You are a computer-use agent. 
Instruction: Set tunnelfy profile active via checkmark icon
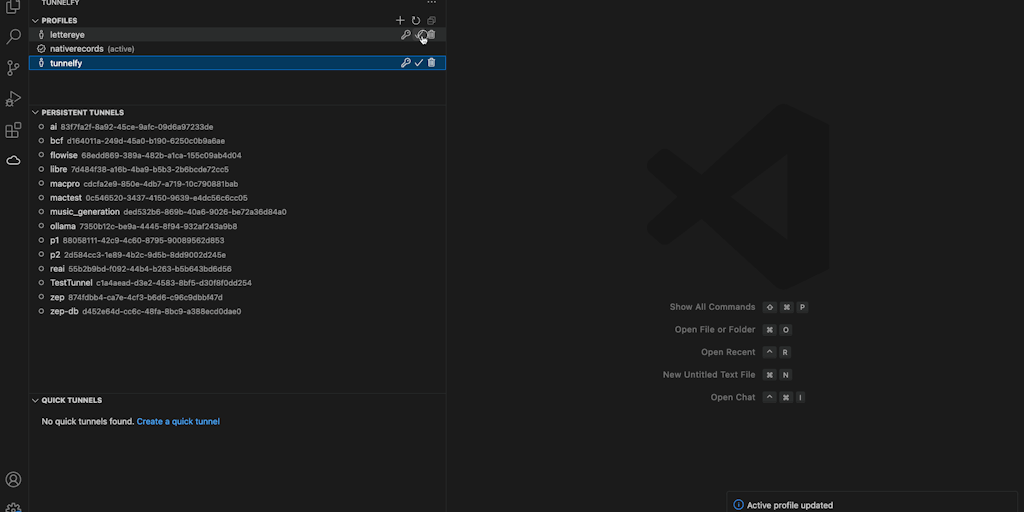click(x=419, y=63)
